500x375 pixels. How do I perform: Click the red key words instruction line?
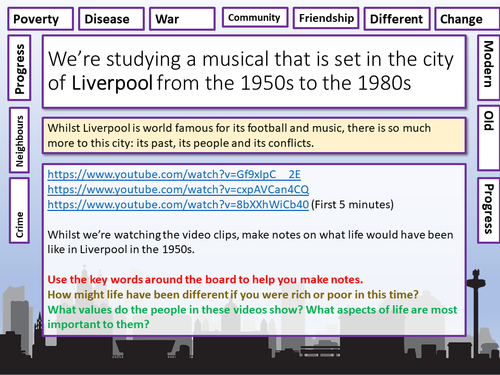pyautogui.click(x=205, y=279)
